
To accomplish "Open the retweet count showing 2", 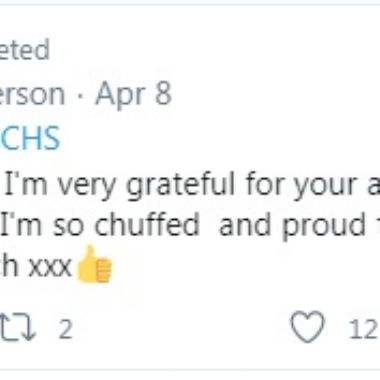I will (65, 329).
